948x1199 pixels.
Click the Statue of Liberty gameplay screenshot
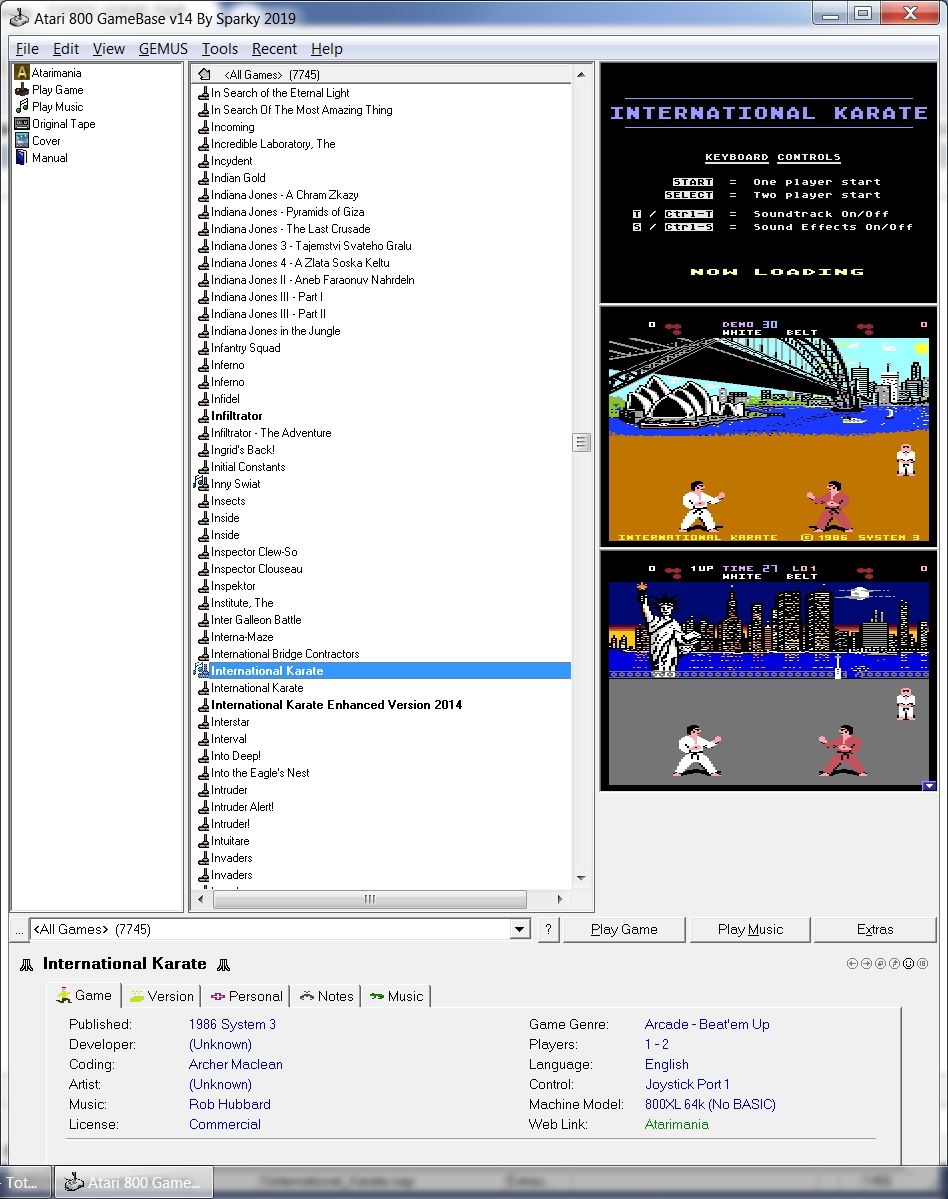[x=768, y=671]
